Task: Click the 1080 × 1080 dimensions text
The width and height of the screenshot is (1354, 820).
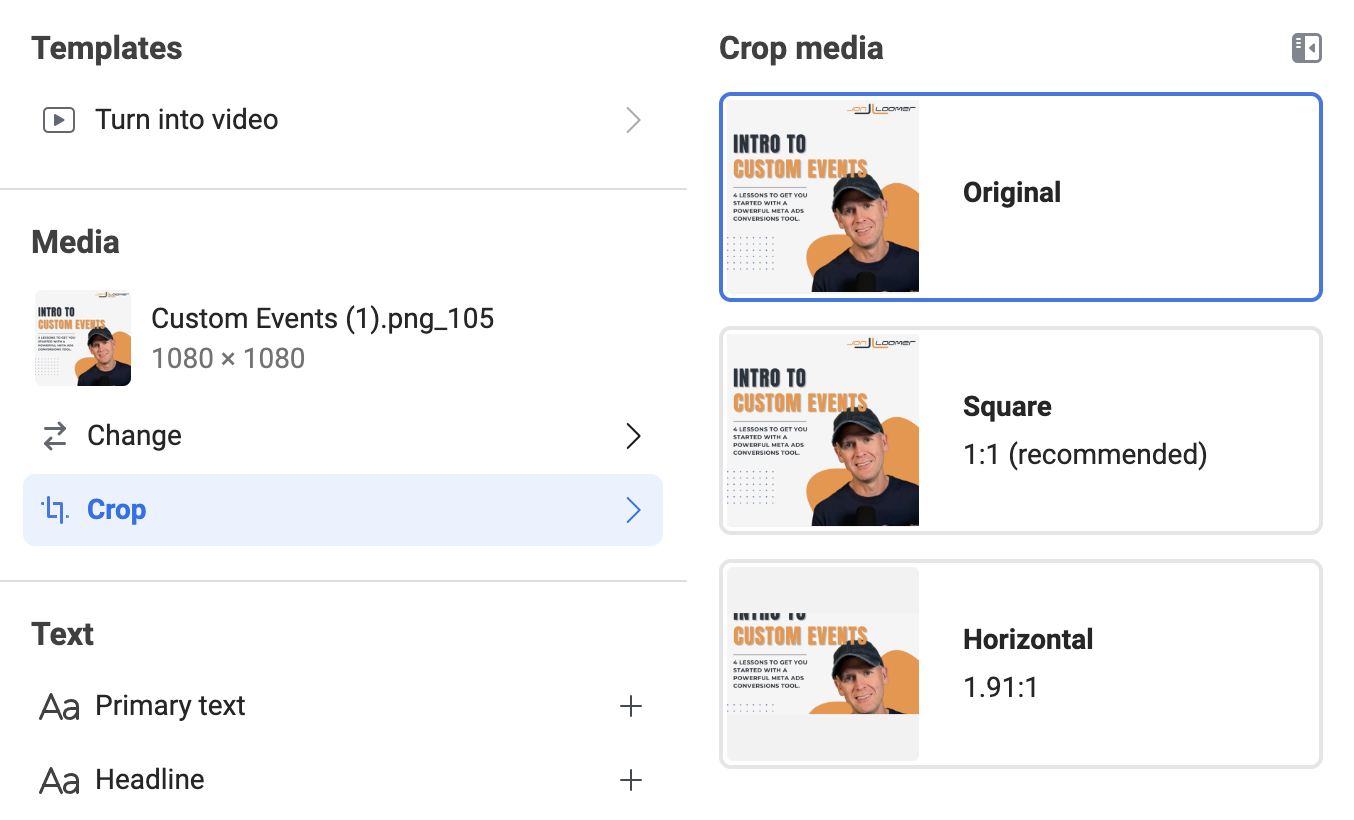Action: (228, 358)
